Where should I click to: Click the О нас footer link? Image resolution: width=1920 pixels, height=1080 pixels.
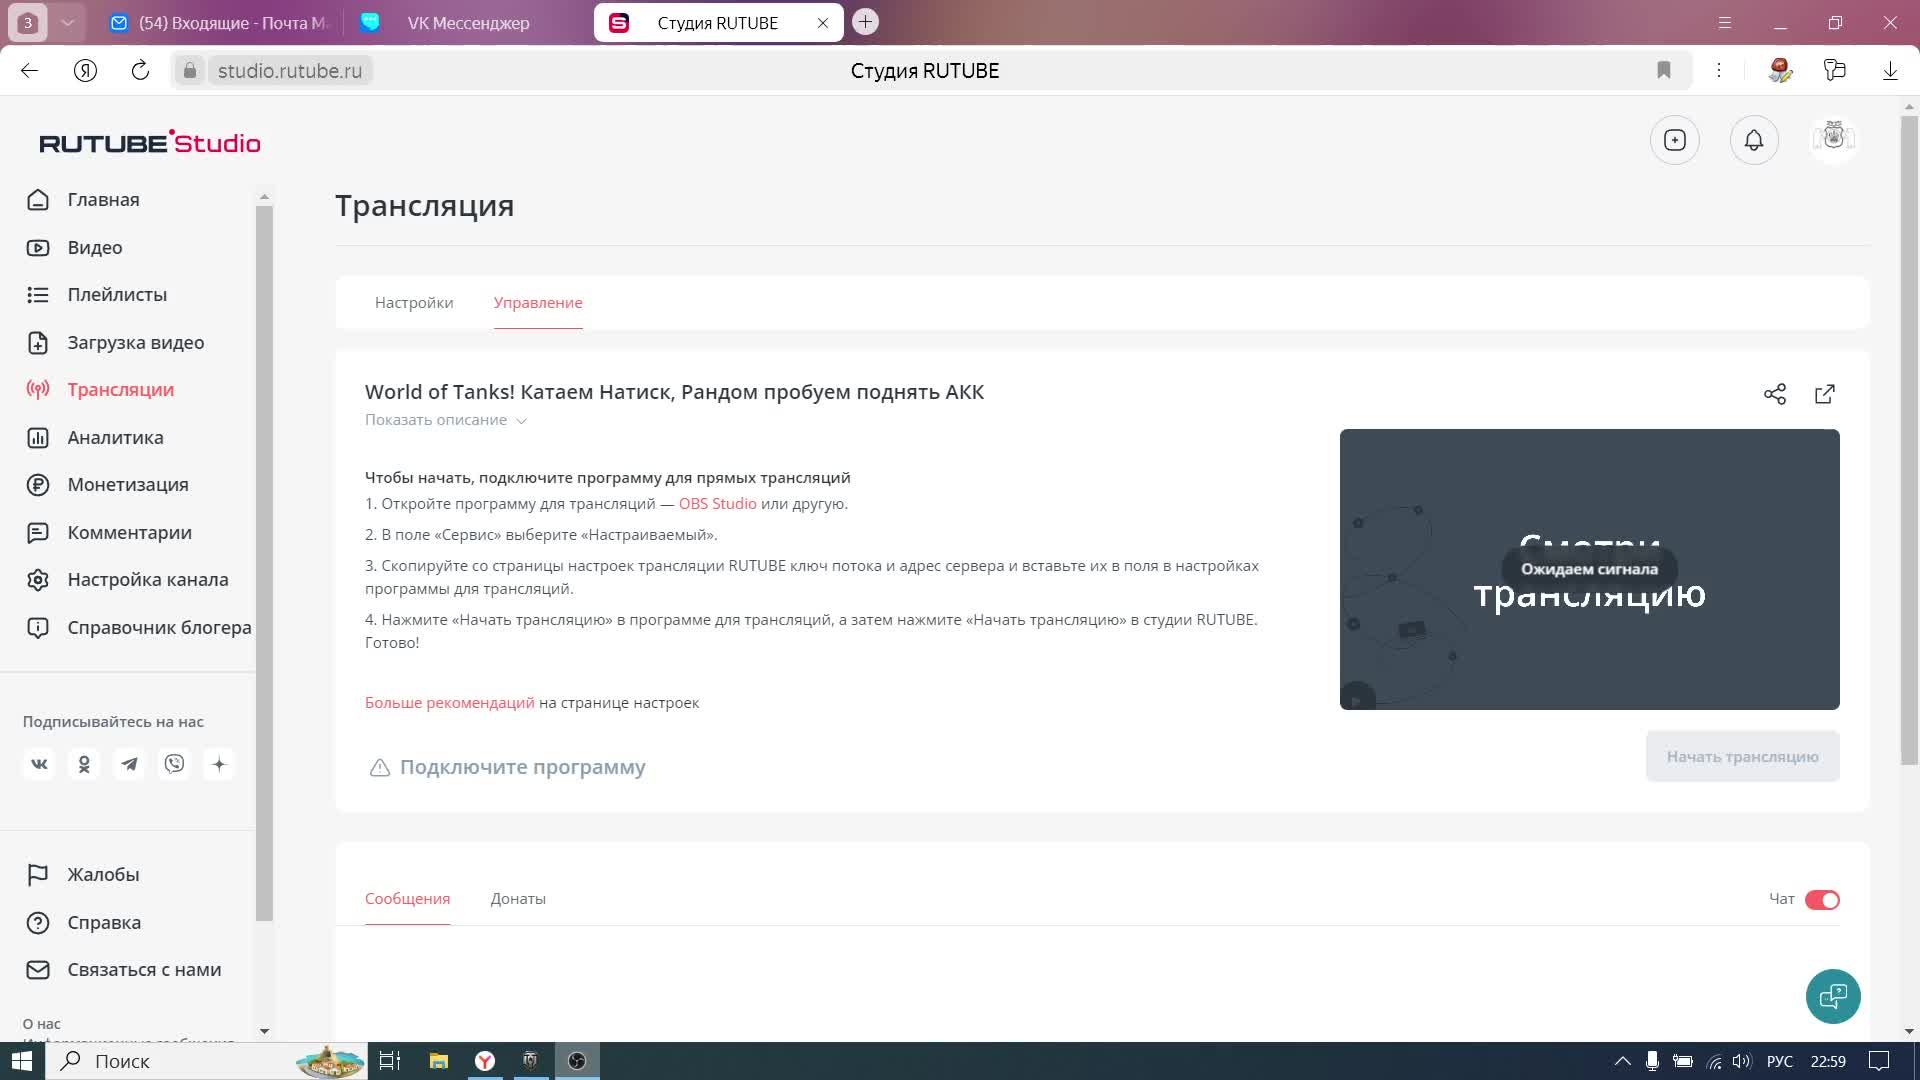point(42,1024)
